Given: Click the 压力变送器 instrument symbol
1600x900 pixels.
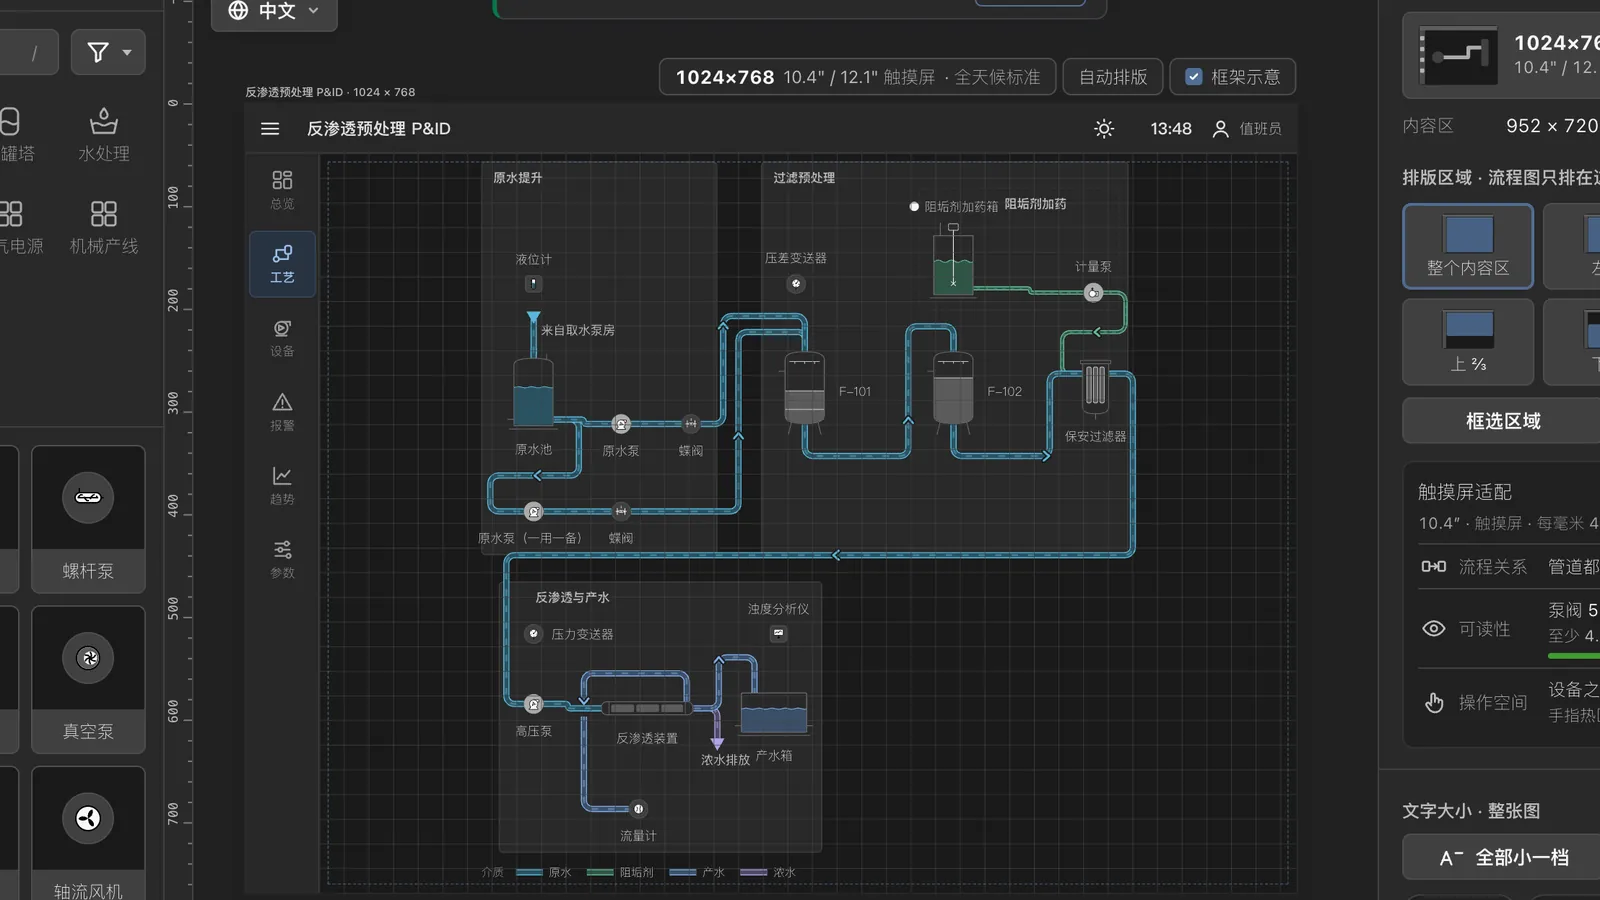Looking at the screenshot, I should pos(534,634).
